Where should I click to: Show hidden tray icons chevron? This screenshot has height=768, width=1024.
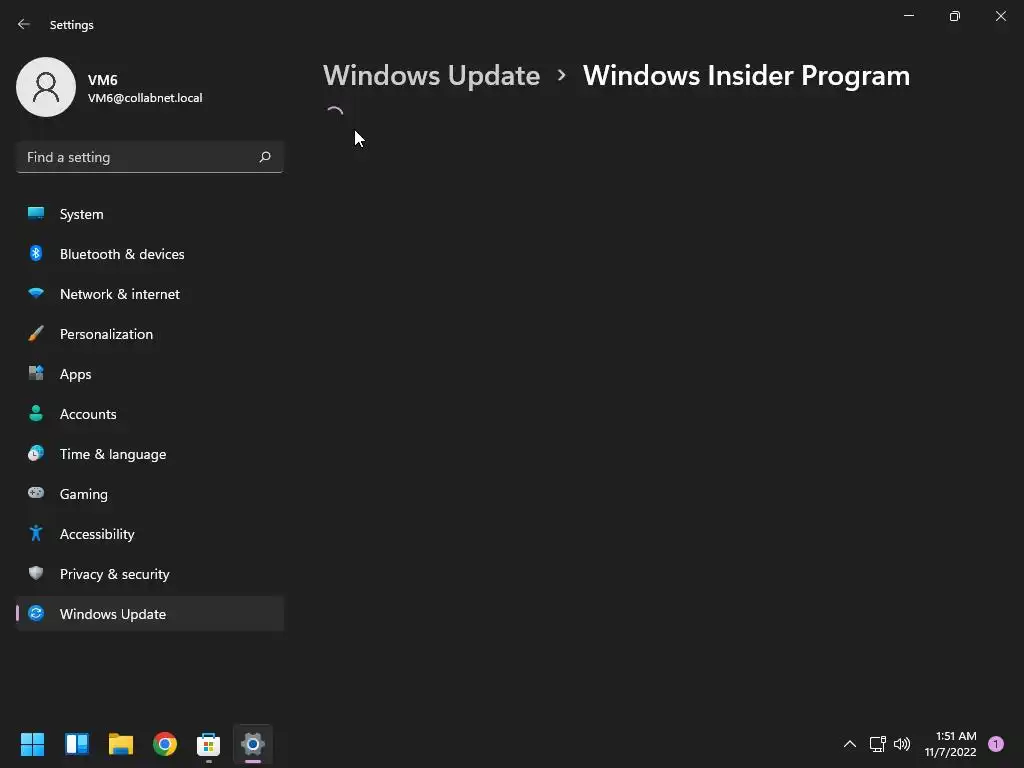tap(850, 744)
